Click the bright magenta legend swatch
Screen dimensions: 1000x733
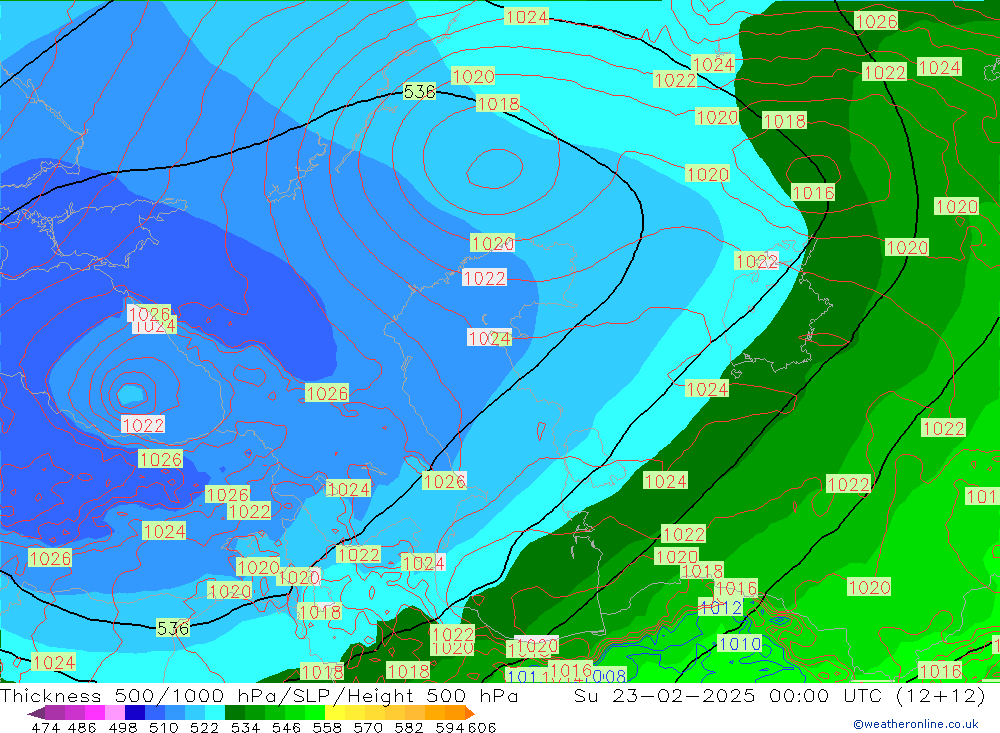95,713
